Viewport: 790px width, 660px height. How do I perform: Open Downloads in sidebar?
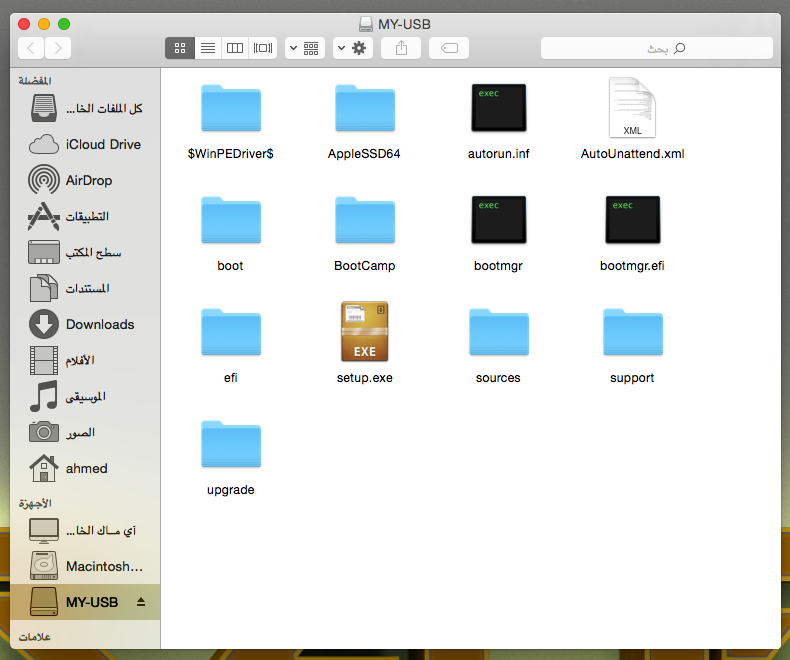(x=85, y=324)
